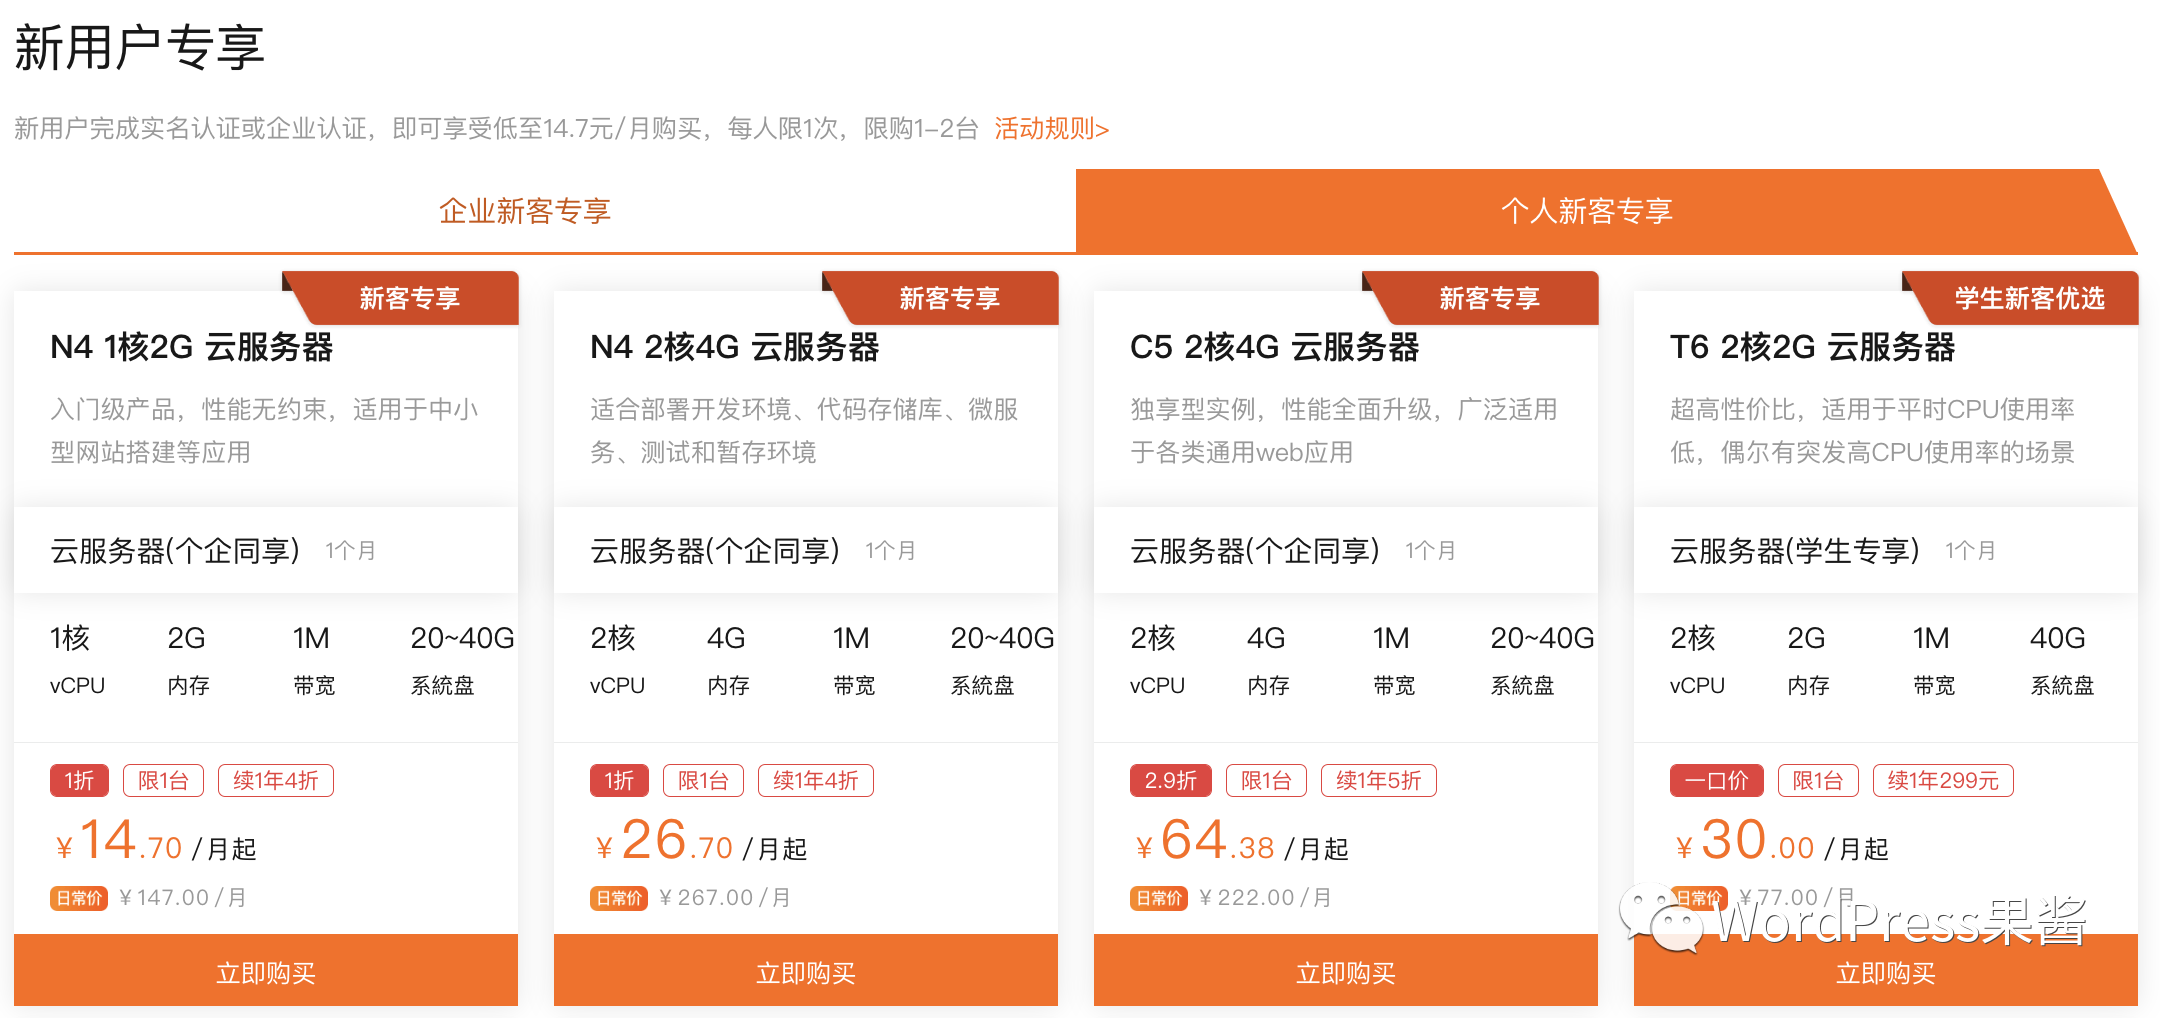Click 限1台 tag on T6 2核2G card
The image size is (2160, 1018).
1818,781
